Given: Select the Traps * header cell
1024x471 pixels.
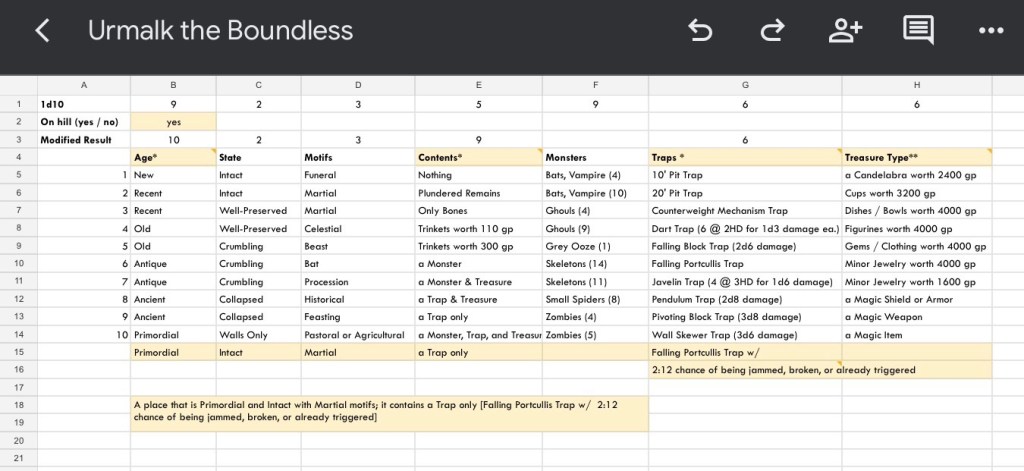Looking at the screenshot, I should pos(745,157).
